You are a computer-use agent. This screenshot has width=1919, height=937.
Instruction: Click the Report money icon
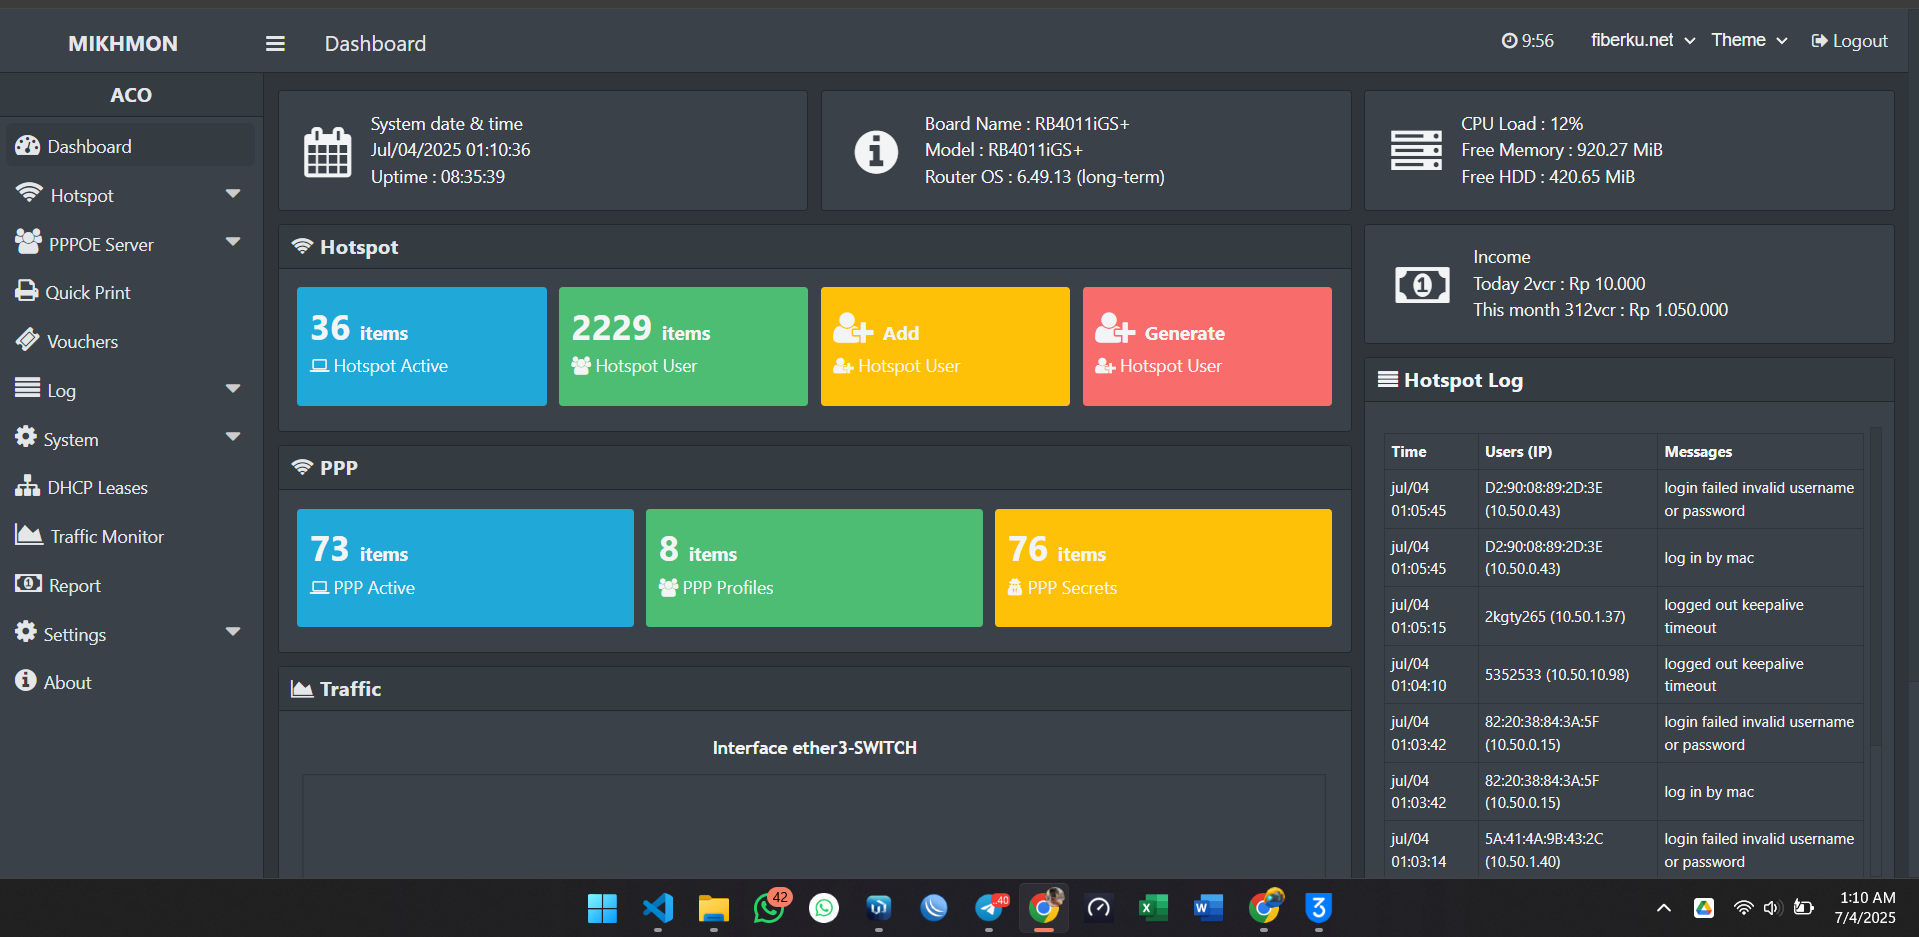pyautogui.click(x=28, y=583)
